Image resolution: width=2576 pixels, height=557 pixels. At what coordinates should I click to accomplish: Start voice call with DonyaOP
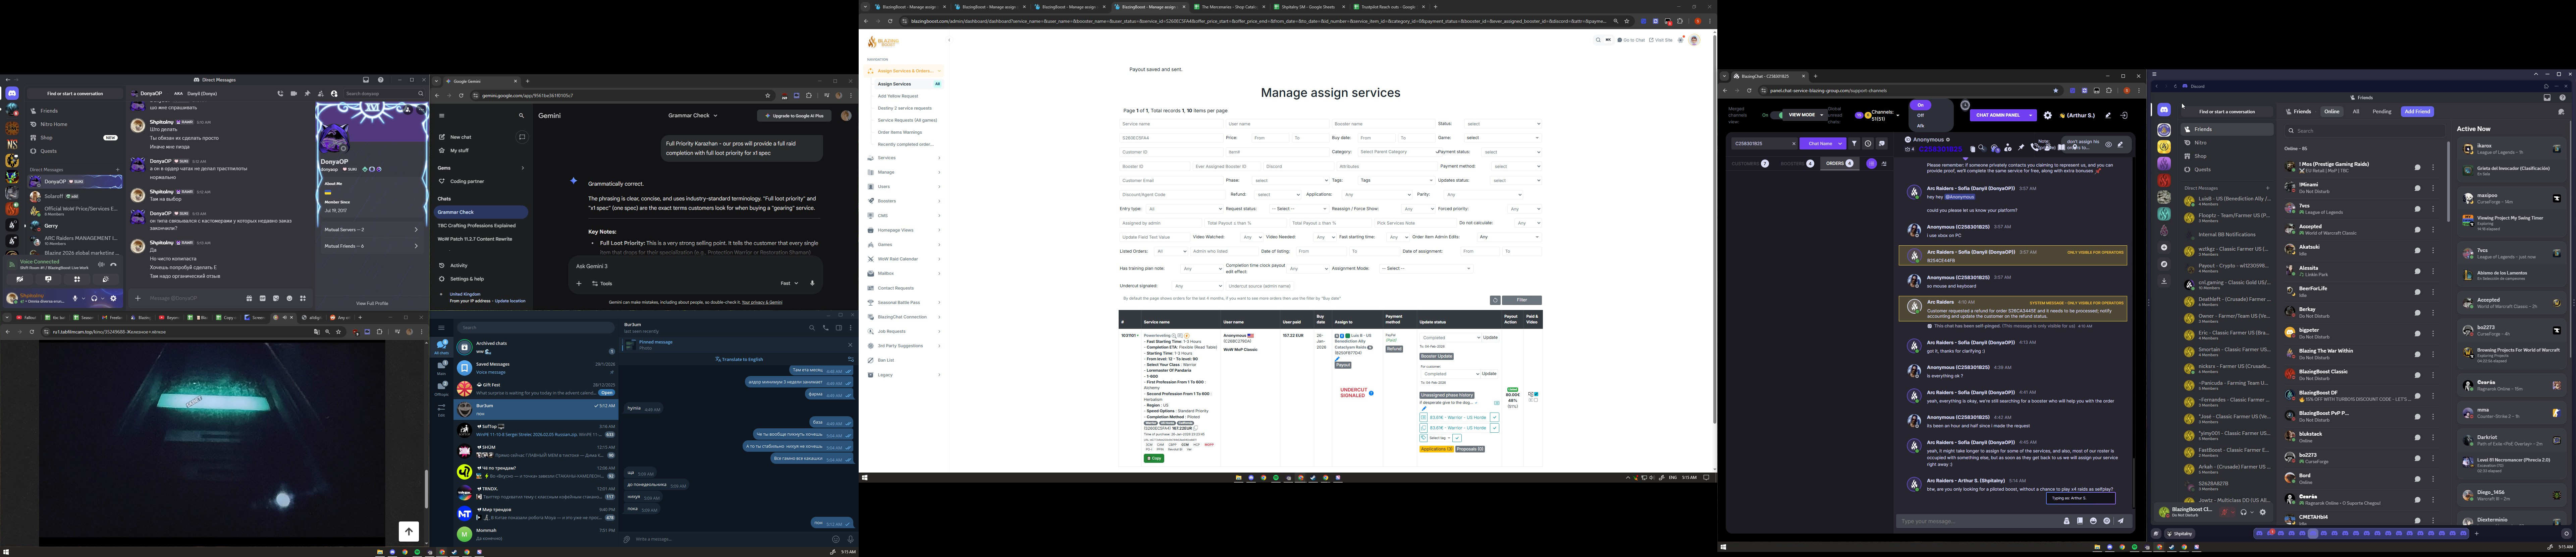(281, 94)
